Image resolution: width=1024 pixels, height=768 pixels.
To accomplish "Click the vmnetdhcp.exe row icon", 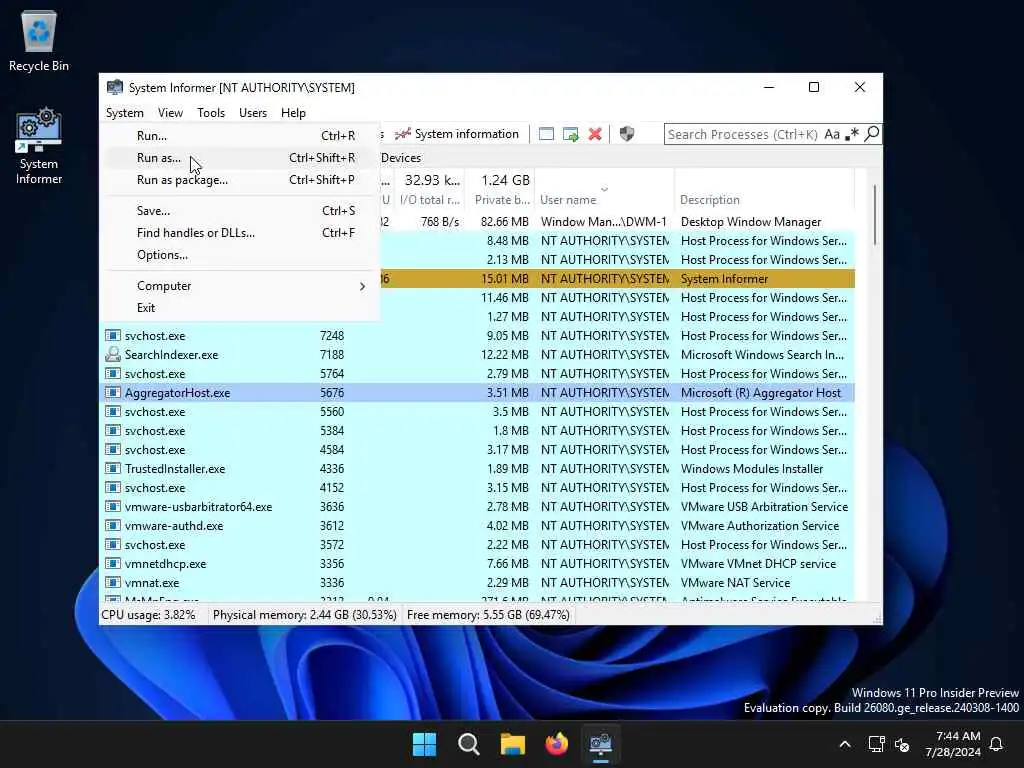I will point(113,564).
